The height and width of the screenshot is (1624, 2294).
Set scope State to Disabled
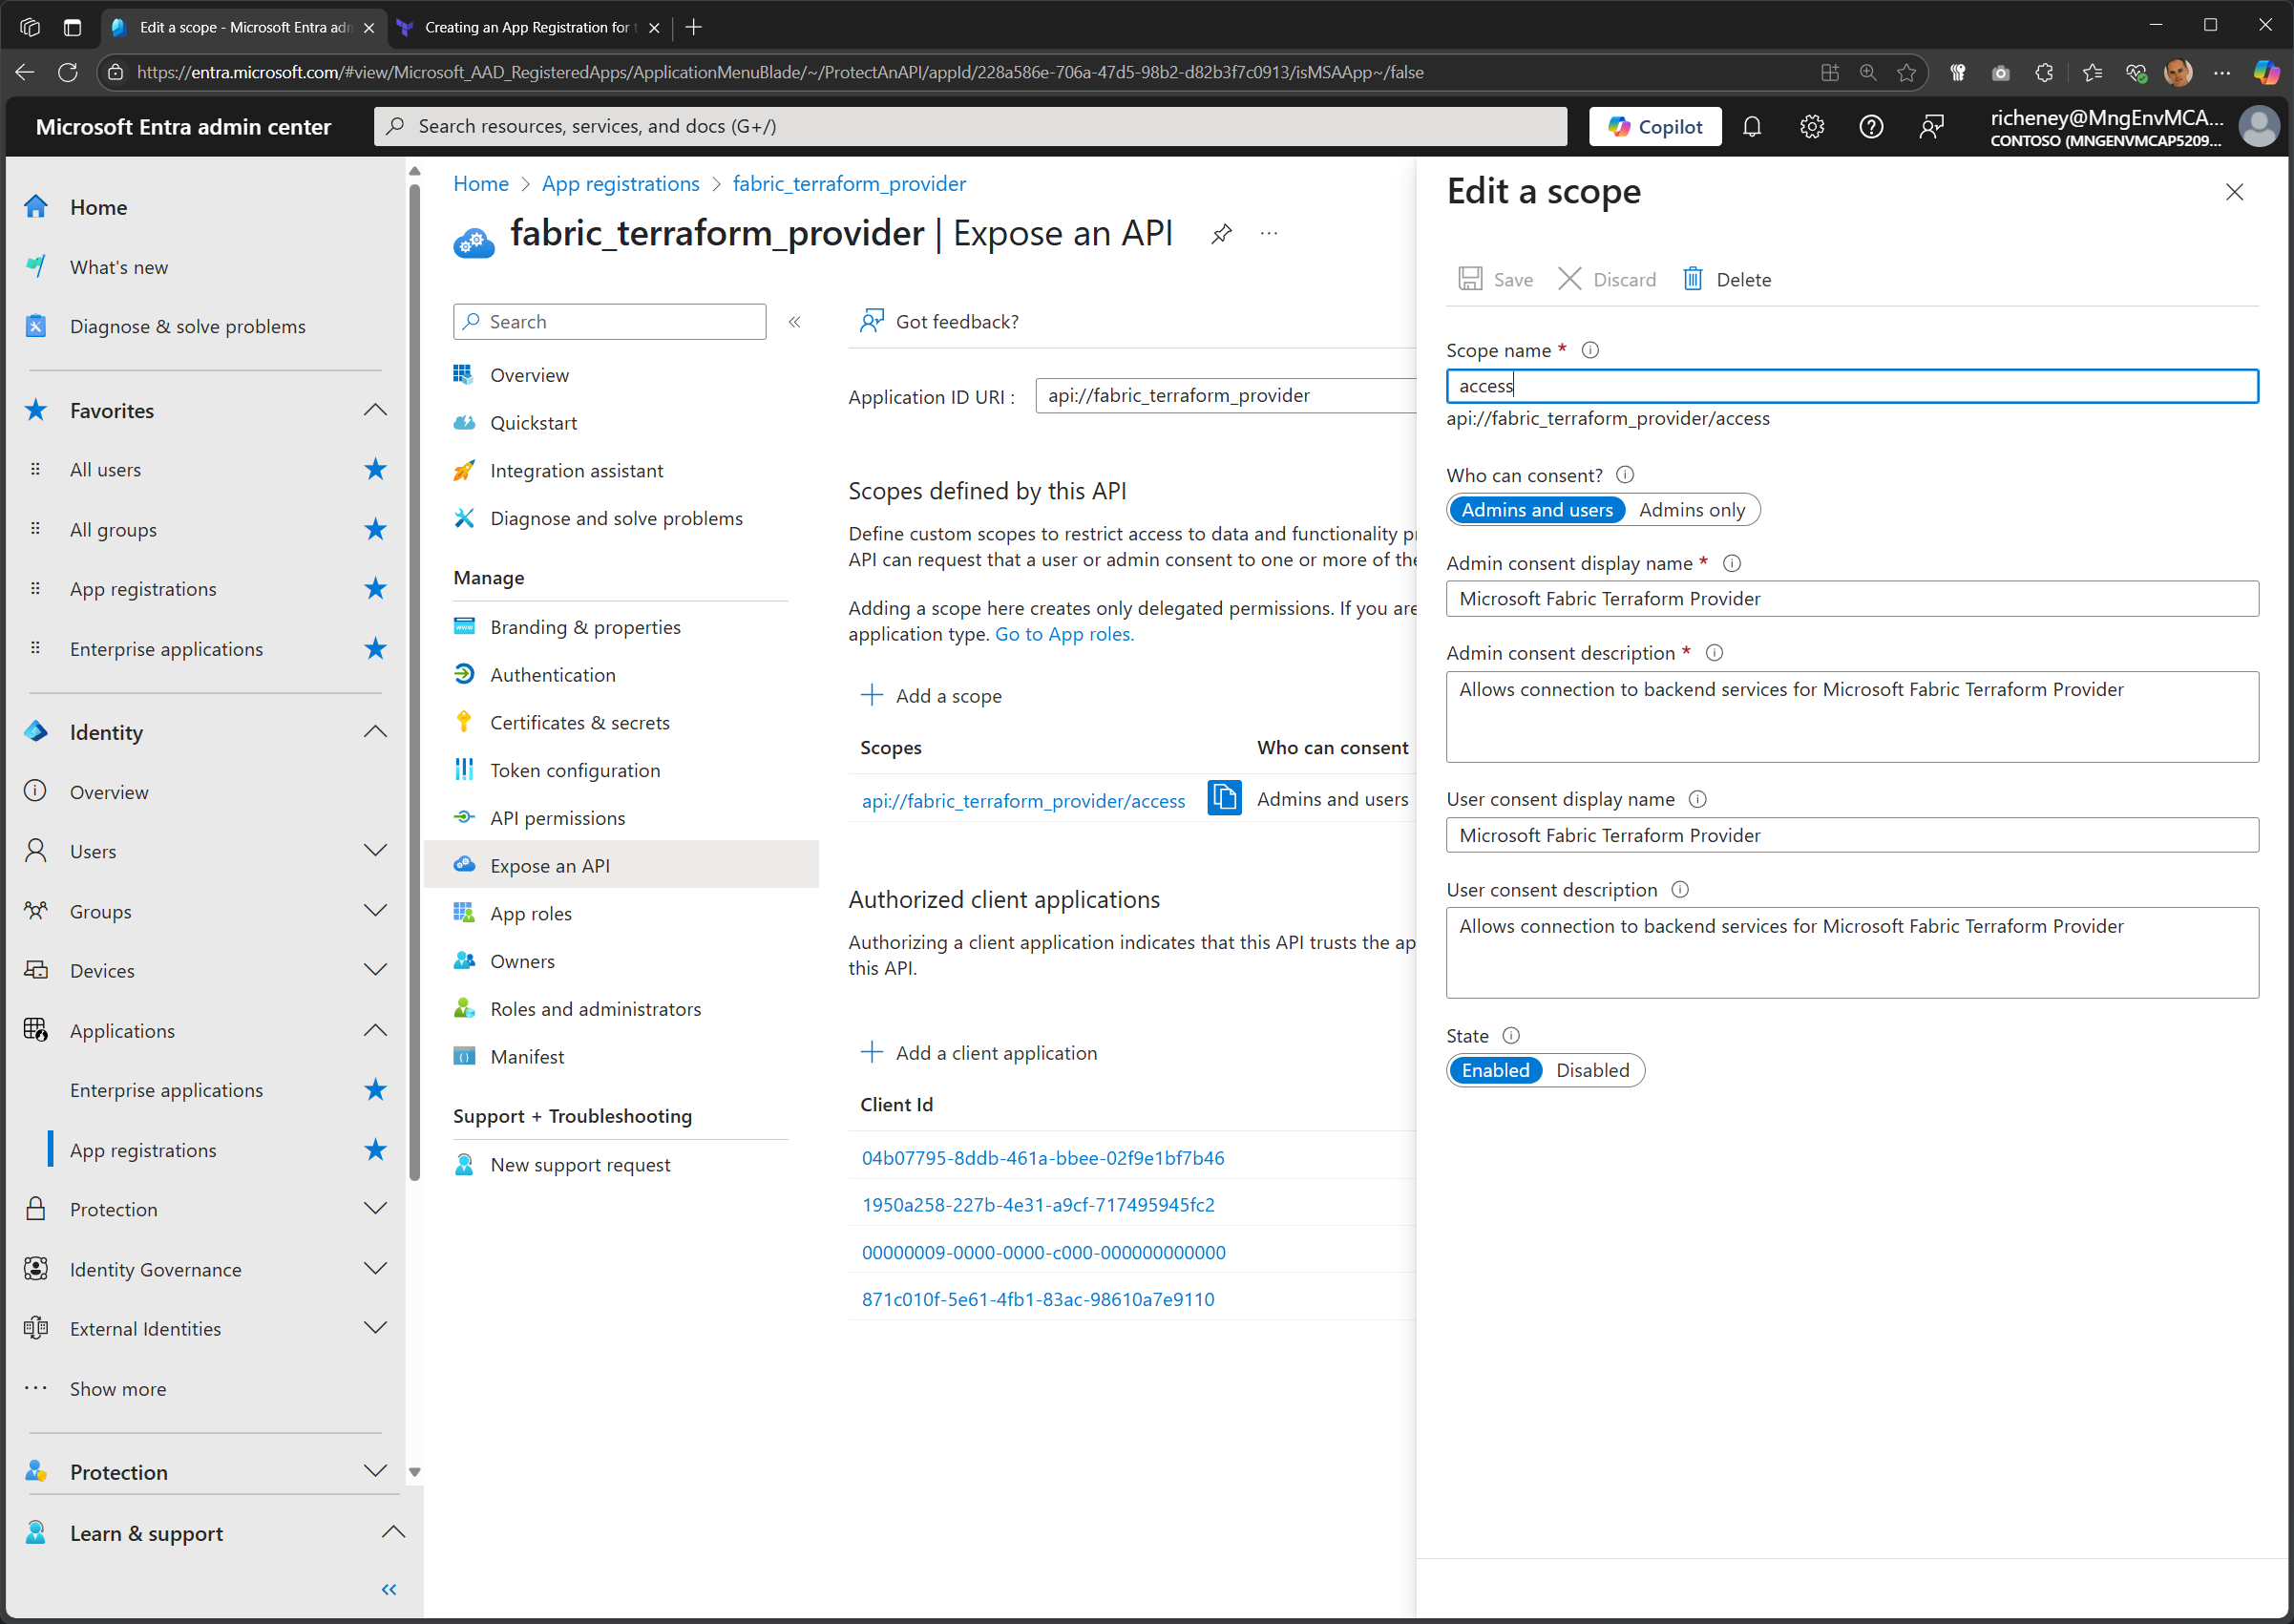(x=1592, y=1070)
